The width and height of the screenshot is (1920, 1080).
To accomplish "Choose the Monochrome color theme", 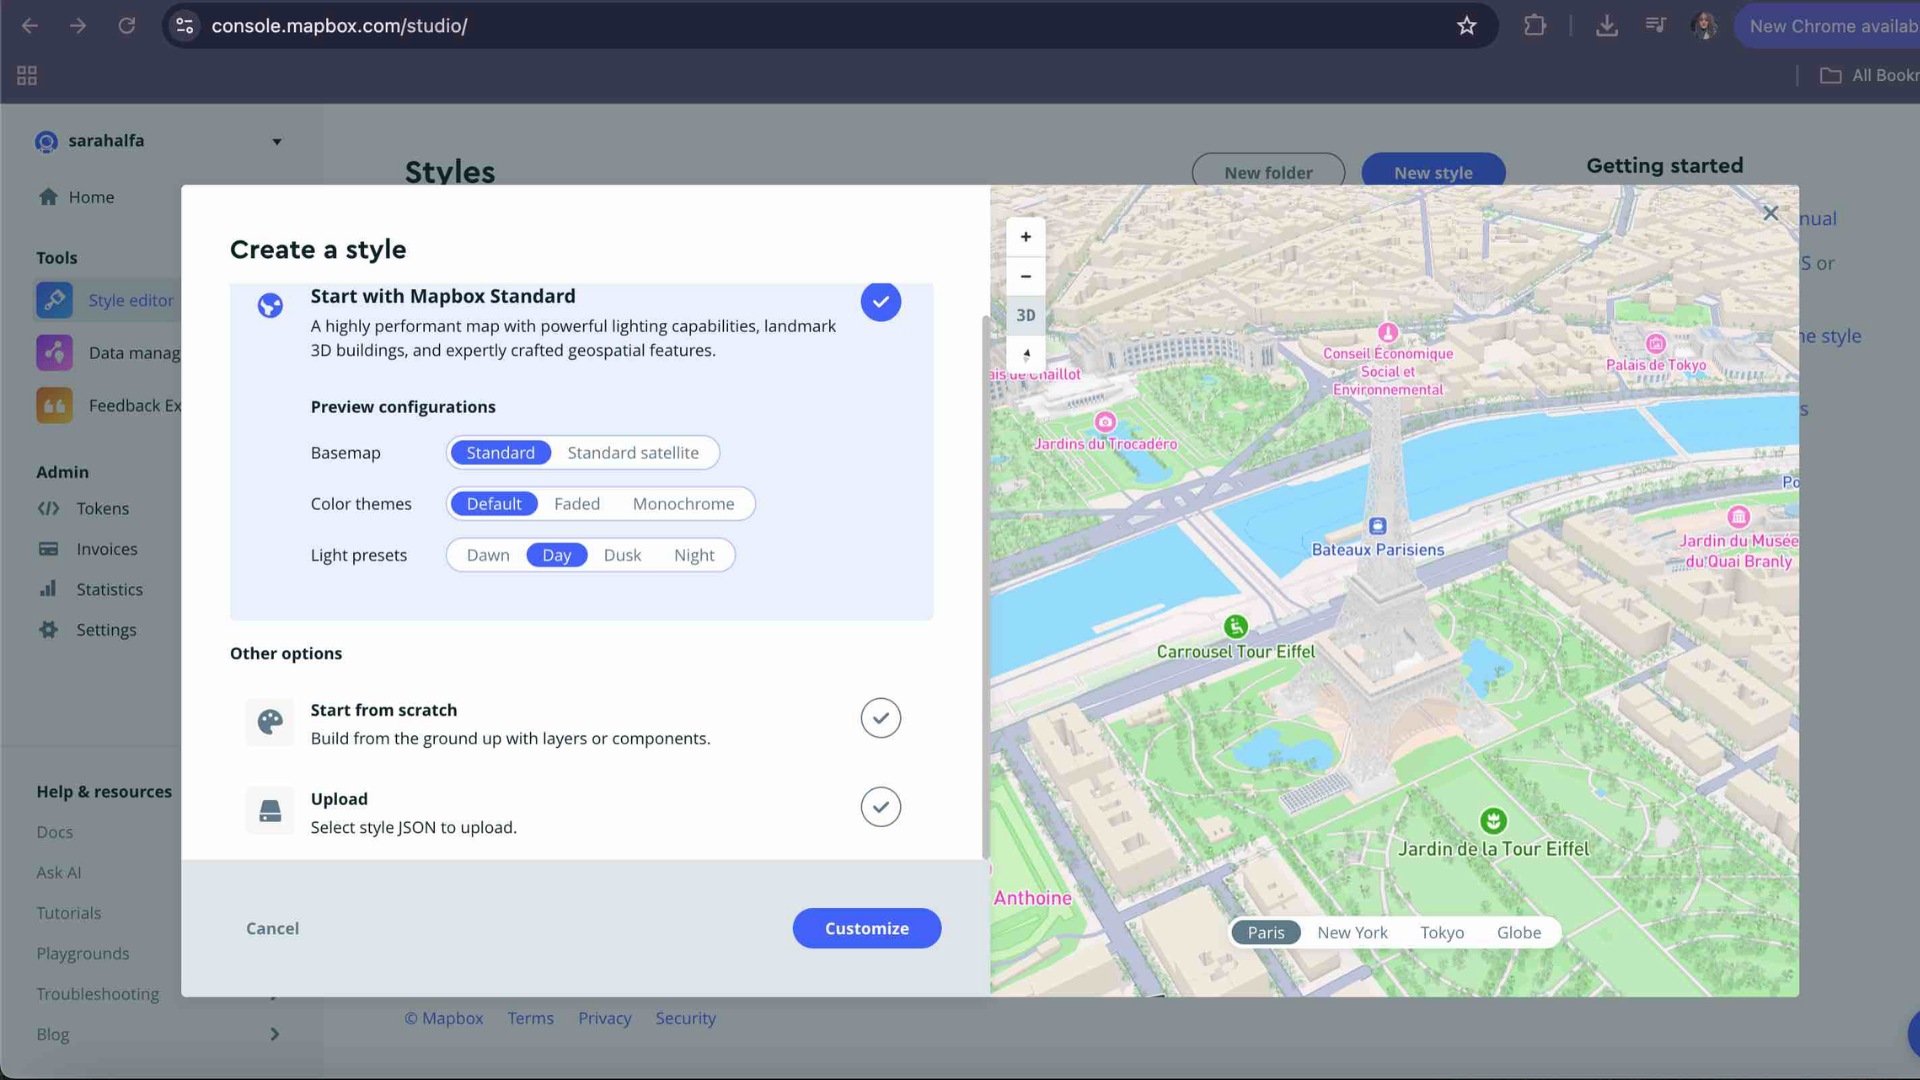I will [683, 504].
